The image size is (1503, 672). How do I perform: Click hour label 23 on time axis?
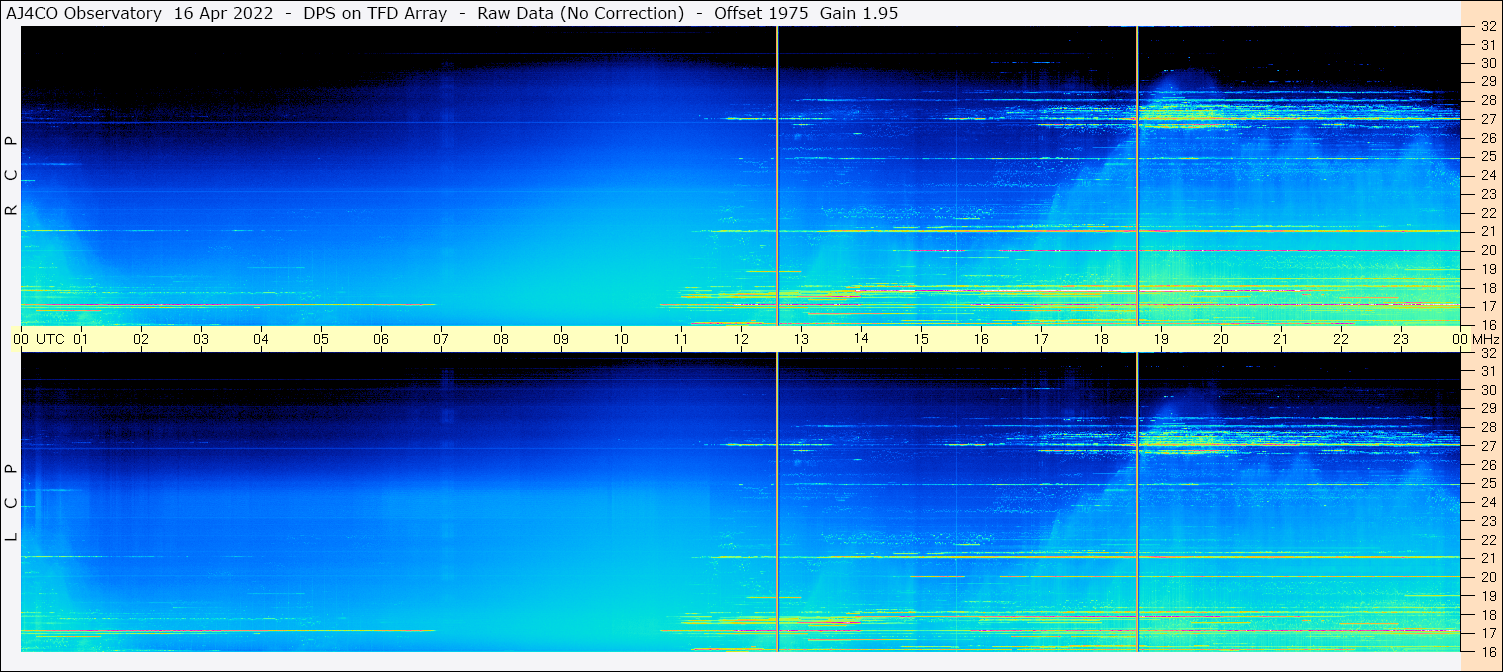point(1401,339)
